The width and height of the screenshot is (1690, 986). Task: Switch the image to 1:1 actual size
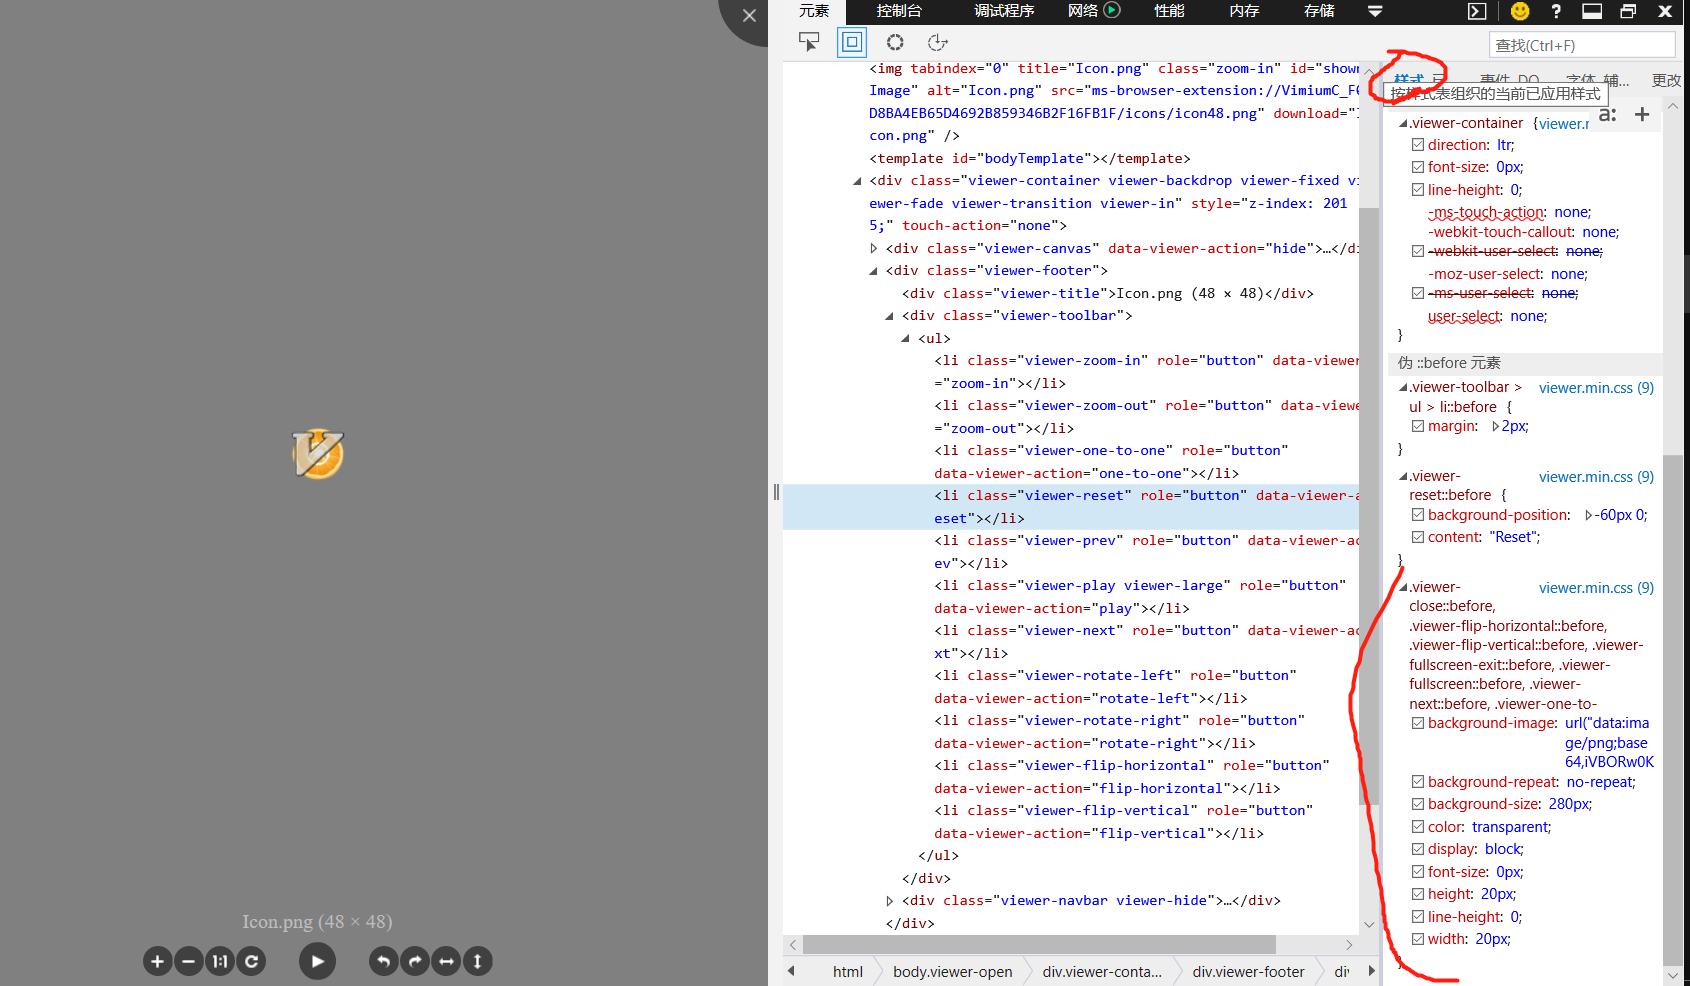(x=219, y=961)
